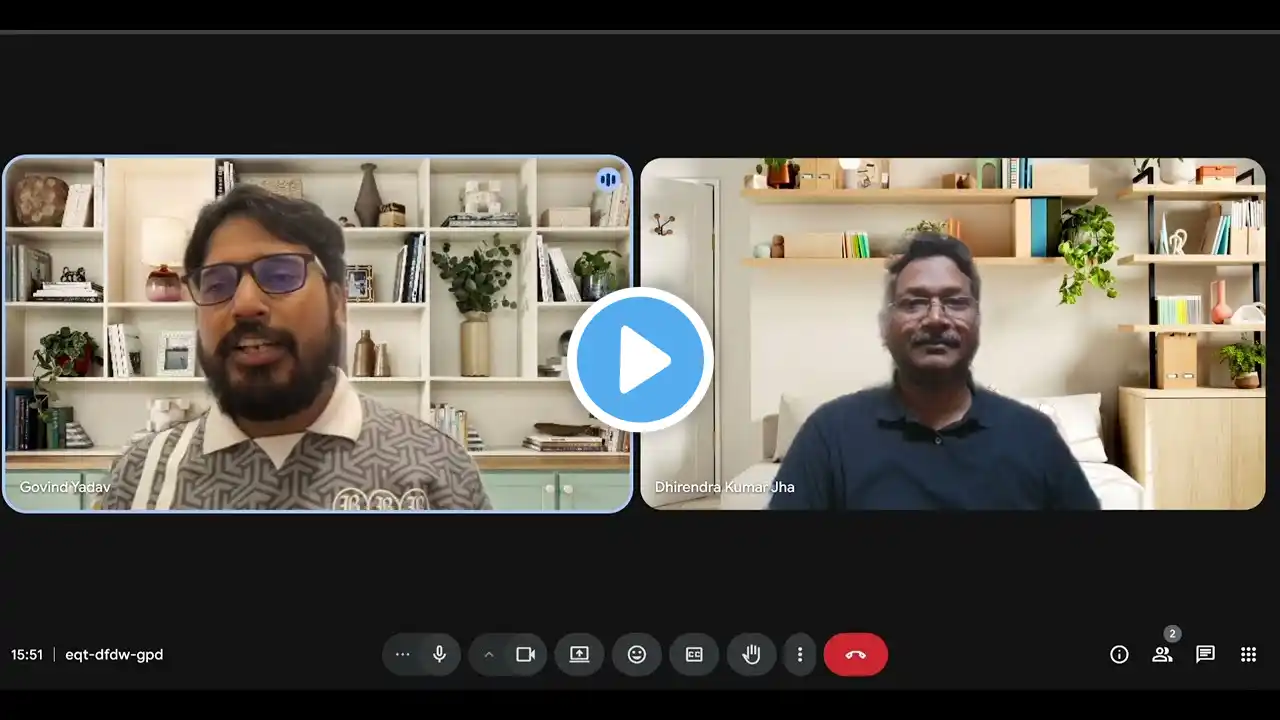Open the activities grid menu

(x=1248, y=654)
